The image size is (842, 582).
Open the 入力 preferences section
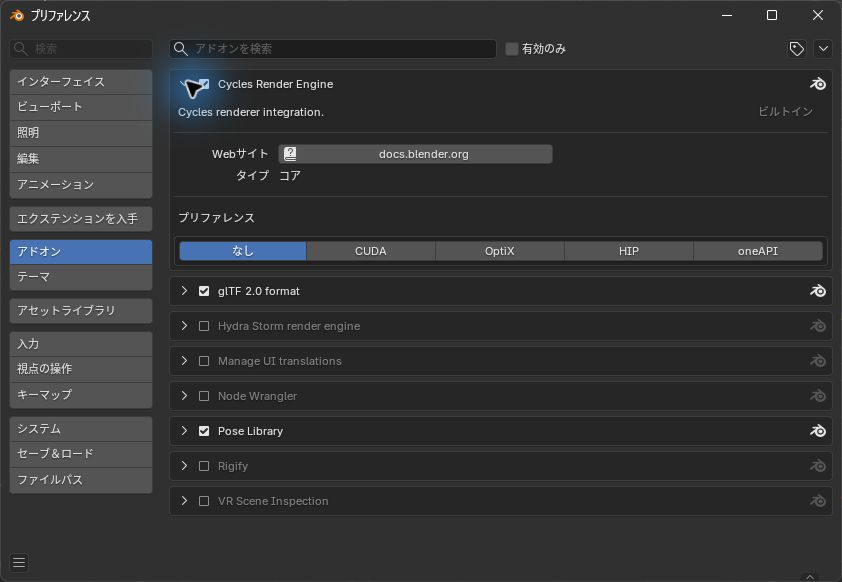click(81, 344)
